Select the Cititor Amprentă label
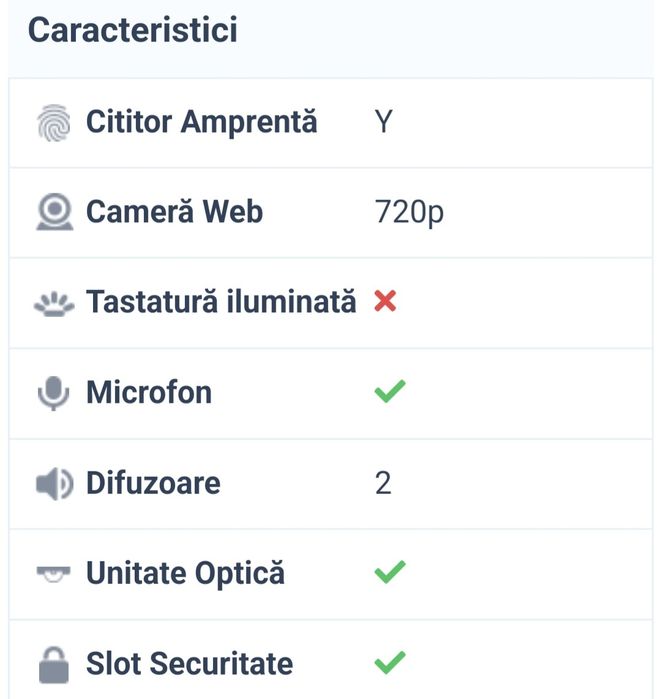 (201, 122)
